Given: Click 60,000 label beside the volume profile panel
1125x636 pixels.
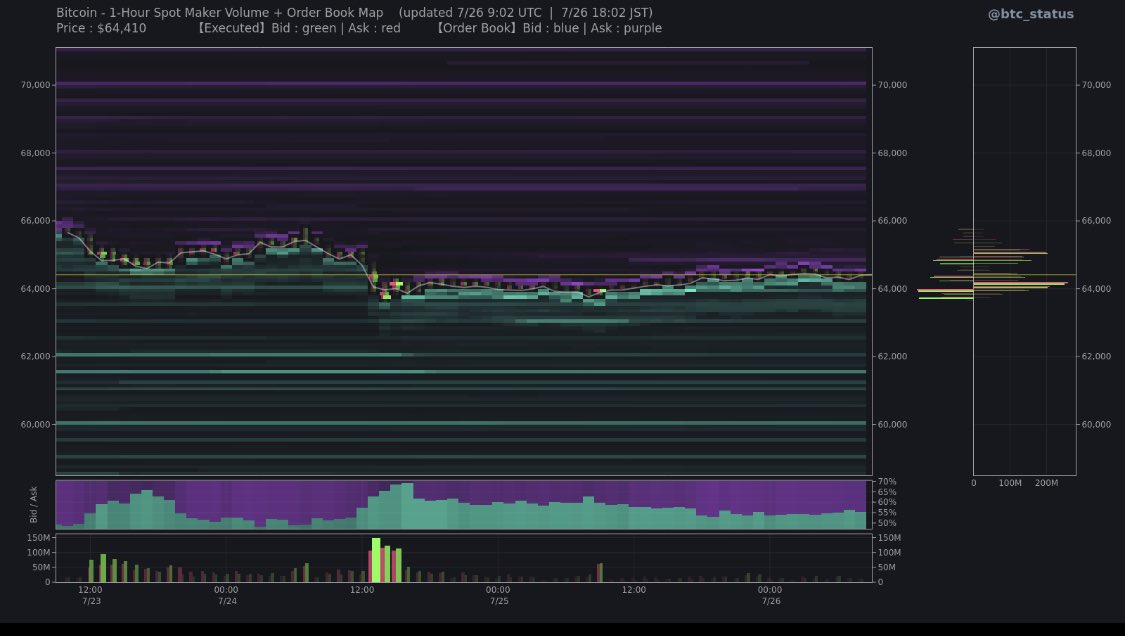Looking at the screenshot, I should click(x=1096, y=424).
